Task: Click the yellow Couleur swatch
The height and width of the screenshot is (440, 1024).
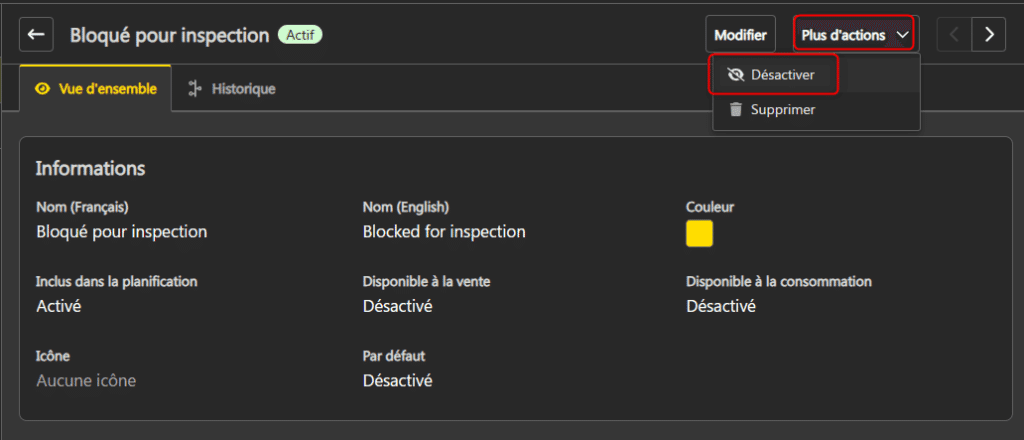Action: tap(699, 234)
